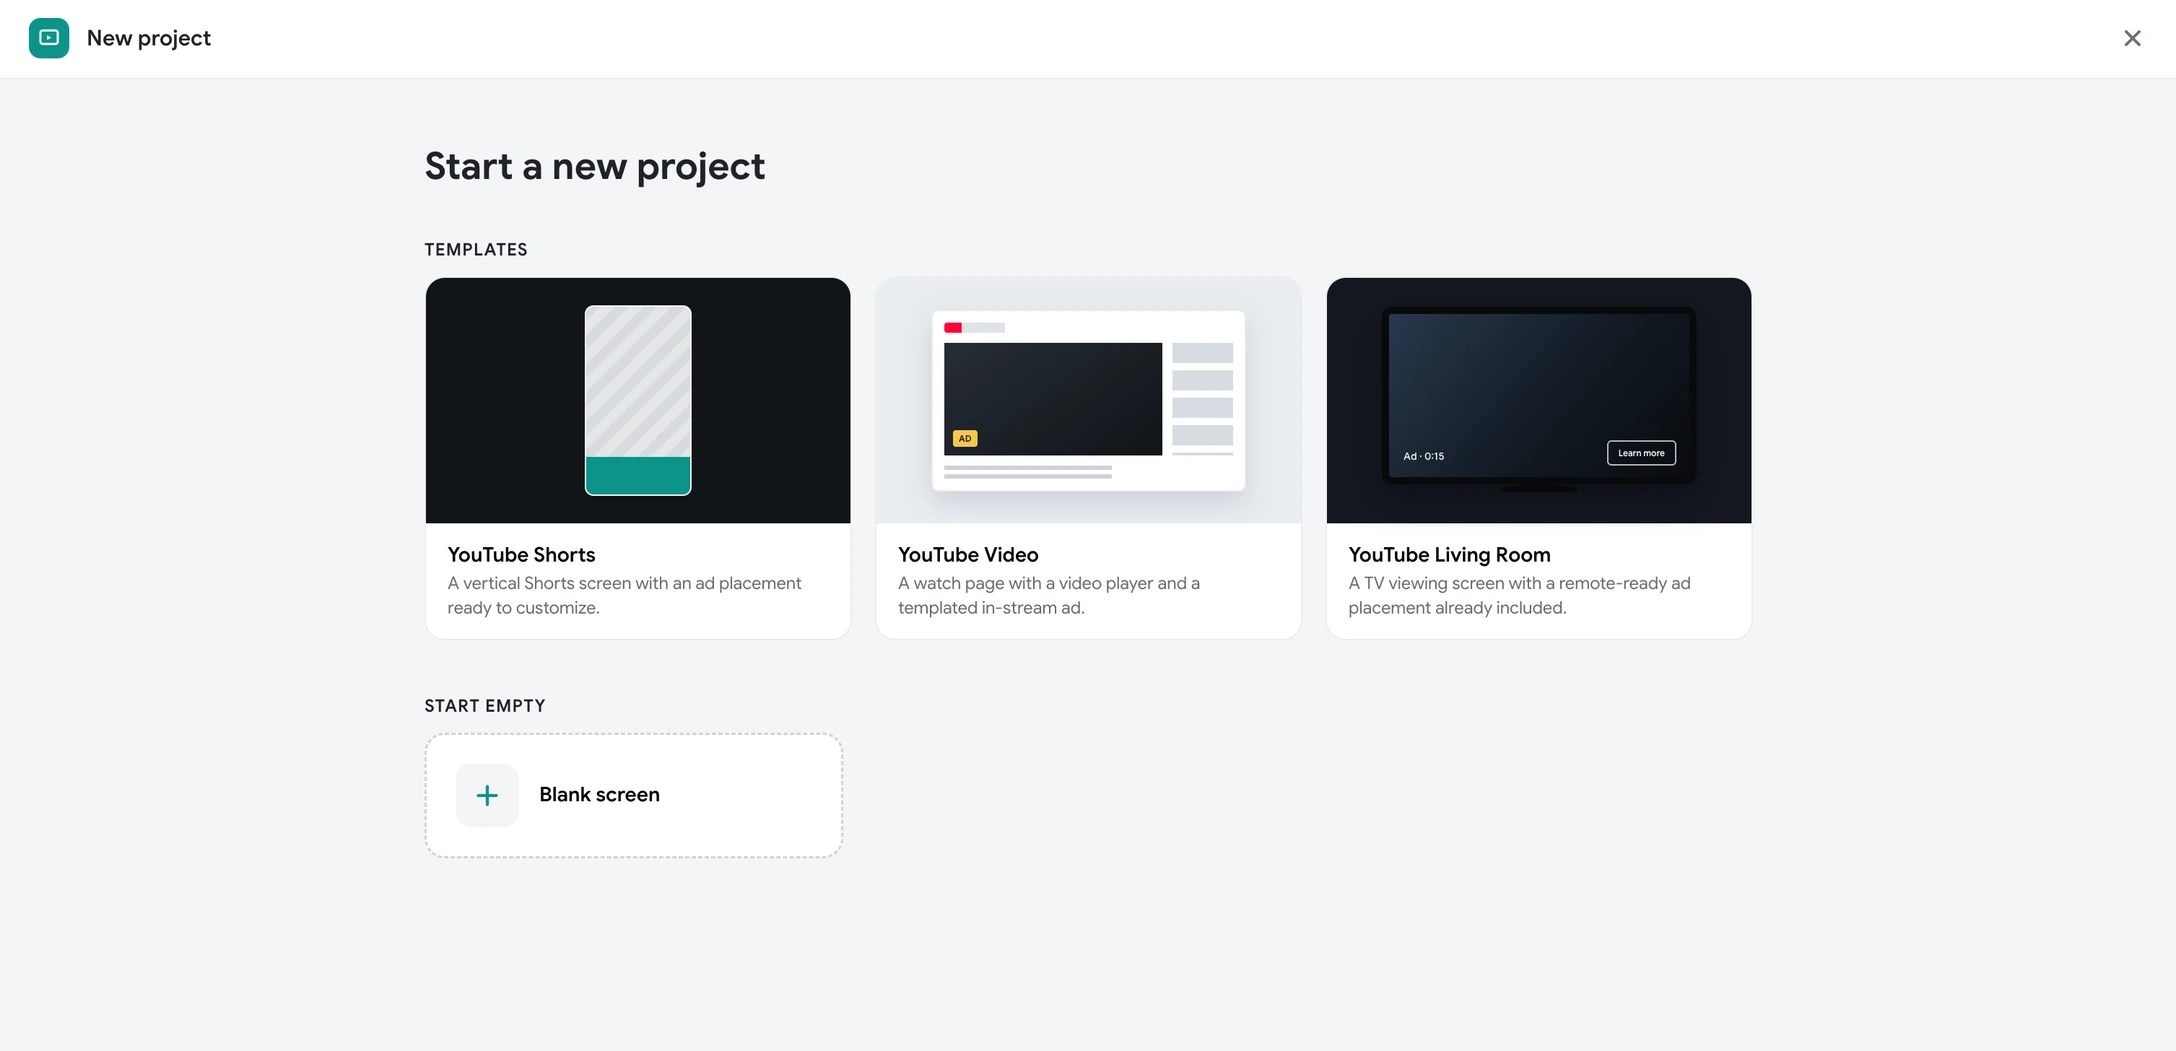Click the plus icon for Blank screen
Screen dimensions: 2176x1051
point(487,795)
